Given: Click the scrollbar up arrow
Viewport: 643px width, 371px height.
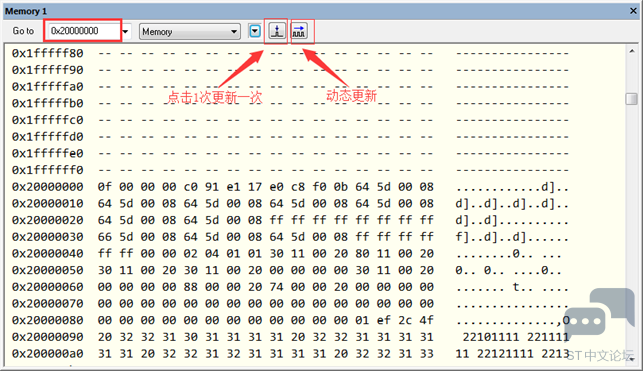Looking at the screenshot, I should [632, 51].
